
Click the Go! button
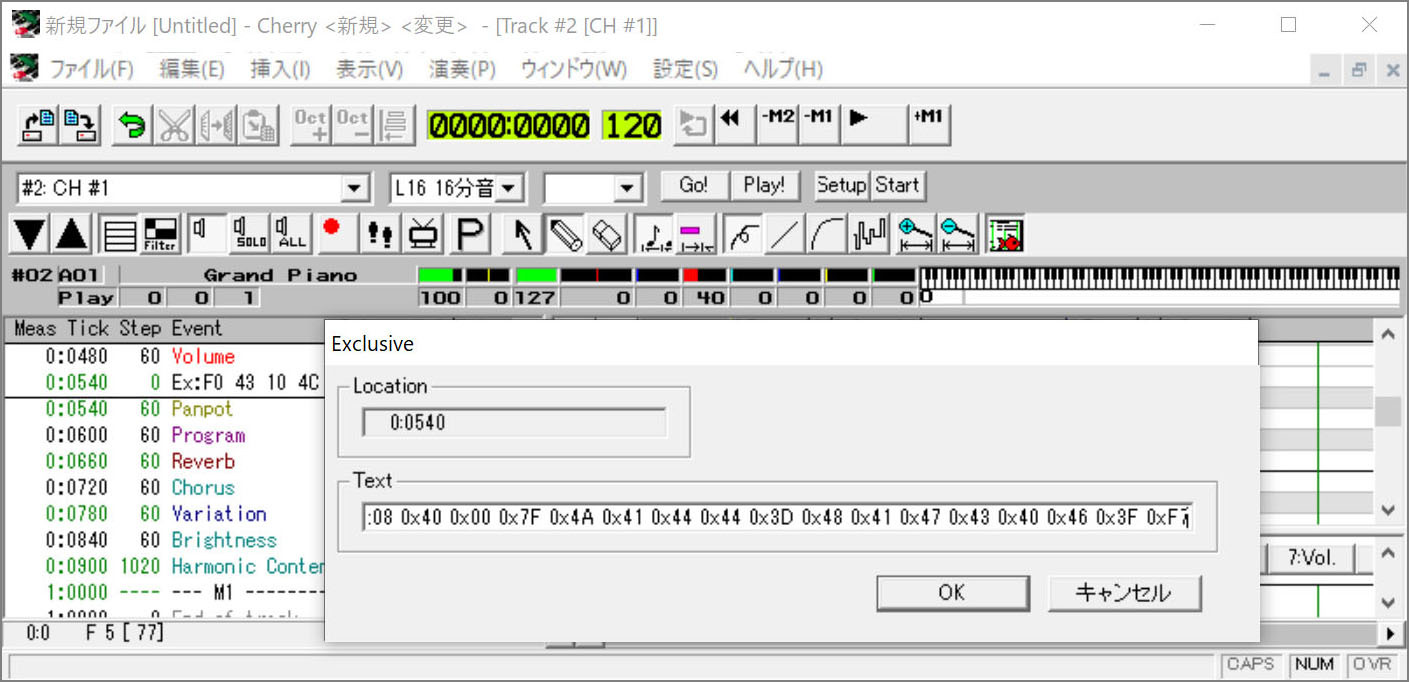tap(693, 185)
